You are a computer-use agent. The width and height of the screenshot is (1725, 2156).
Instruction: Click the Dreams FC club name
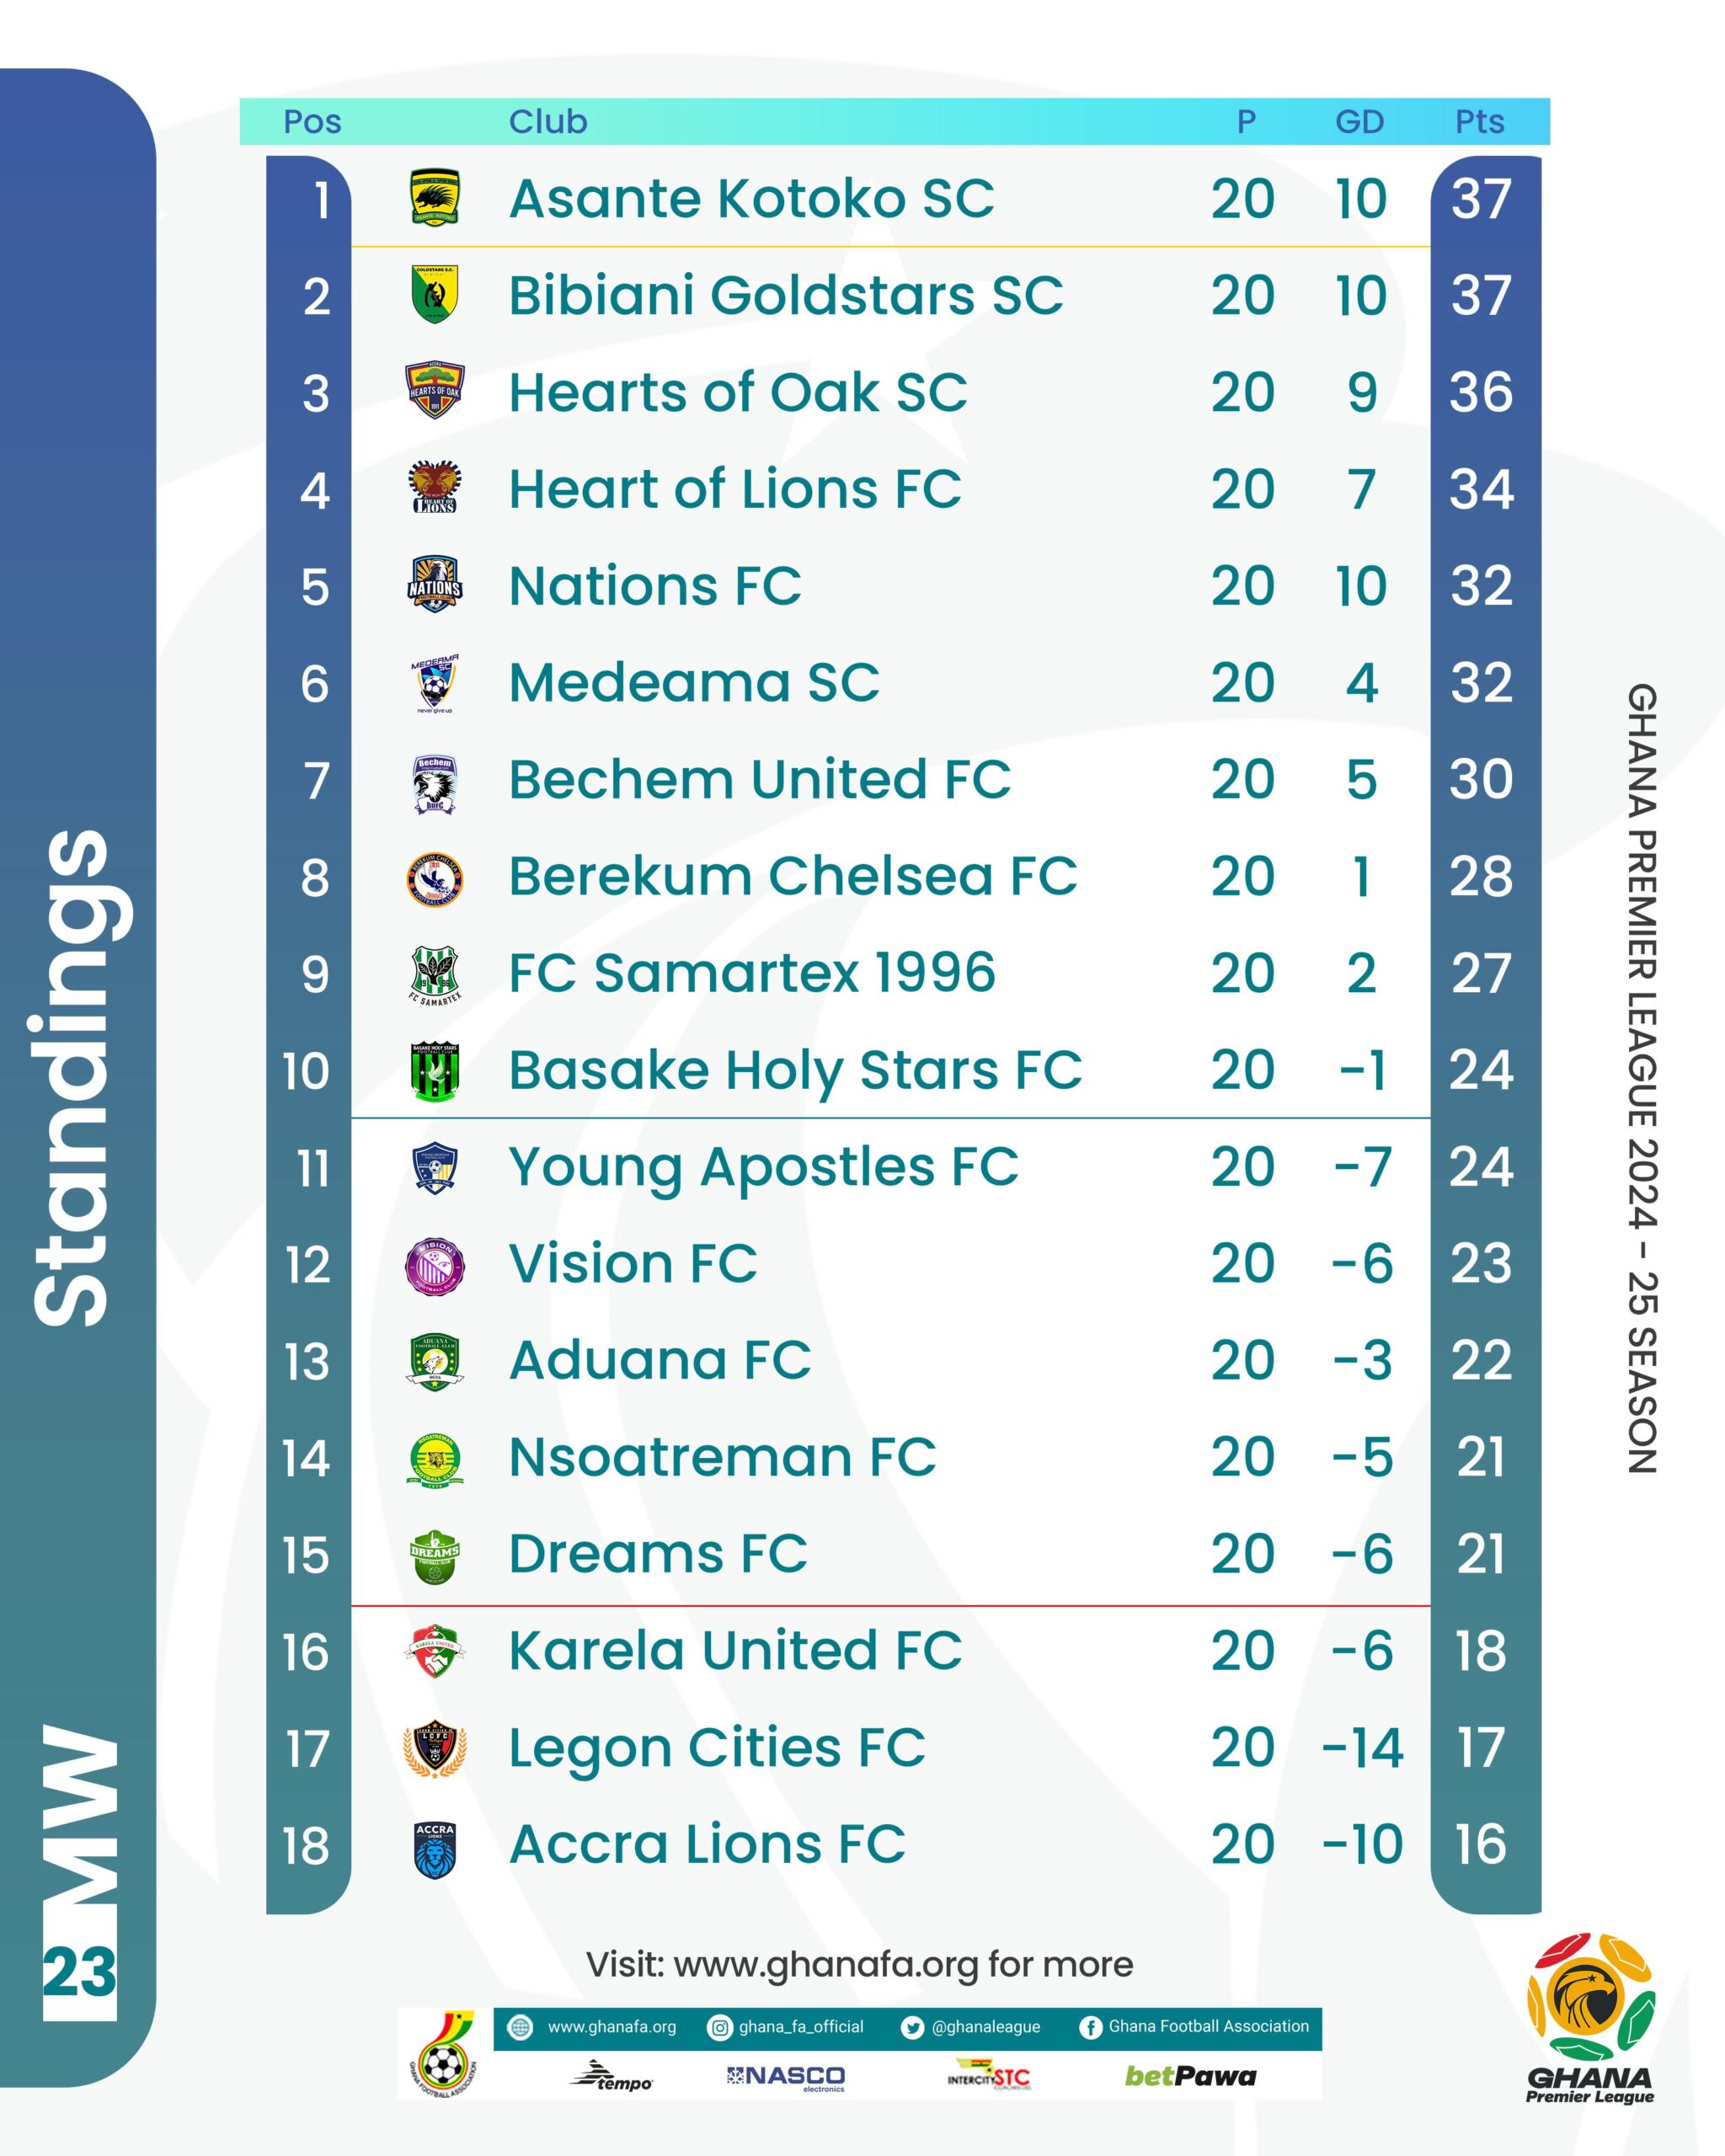pyautogui.click(x=658, y=1554)
